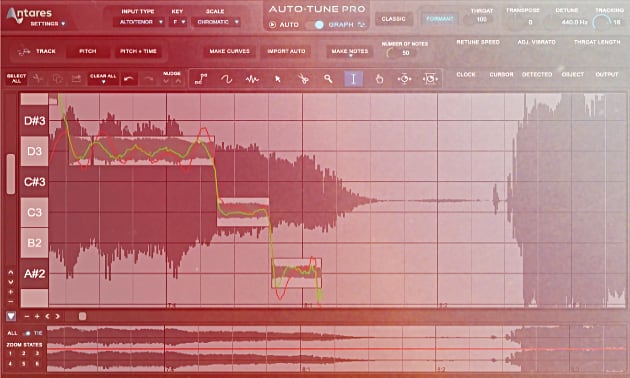The image size is (630, 378).
Task: Click the show-all zoom icon at toolbar end
Action: 430,79
